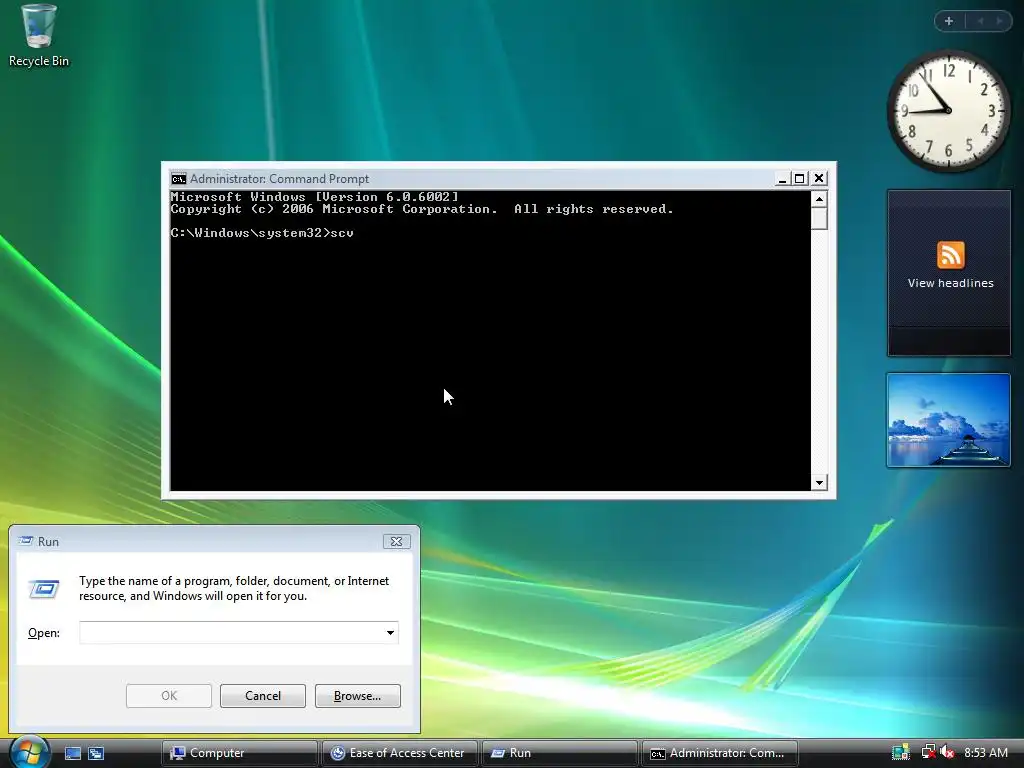Click Show Desktop quick launch icon
This screenshot has height=768, width=1024.
73,753
